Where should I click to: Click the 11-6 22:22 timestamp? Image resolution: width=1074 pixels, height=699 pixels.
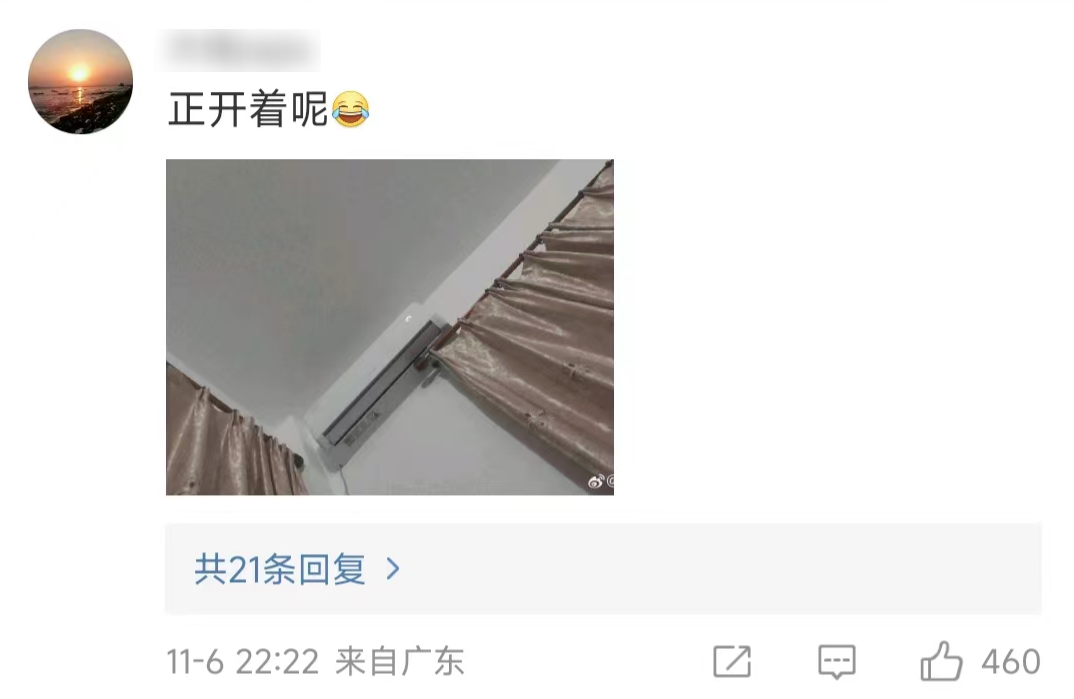pyautogui.click(x=242, y=662)
